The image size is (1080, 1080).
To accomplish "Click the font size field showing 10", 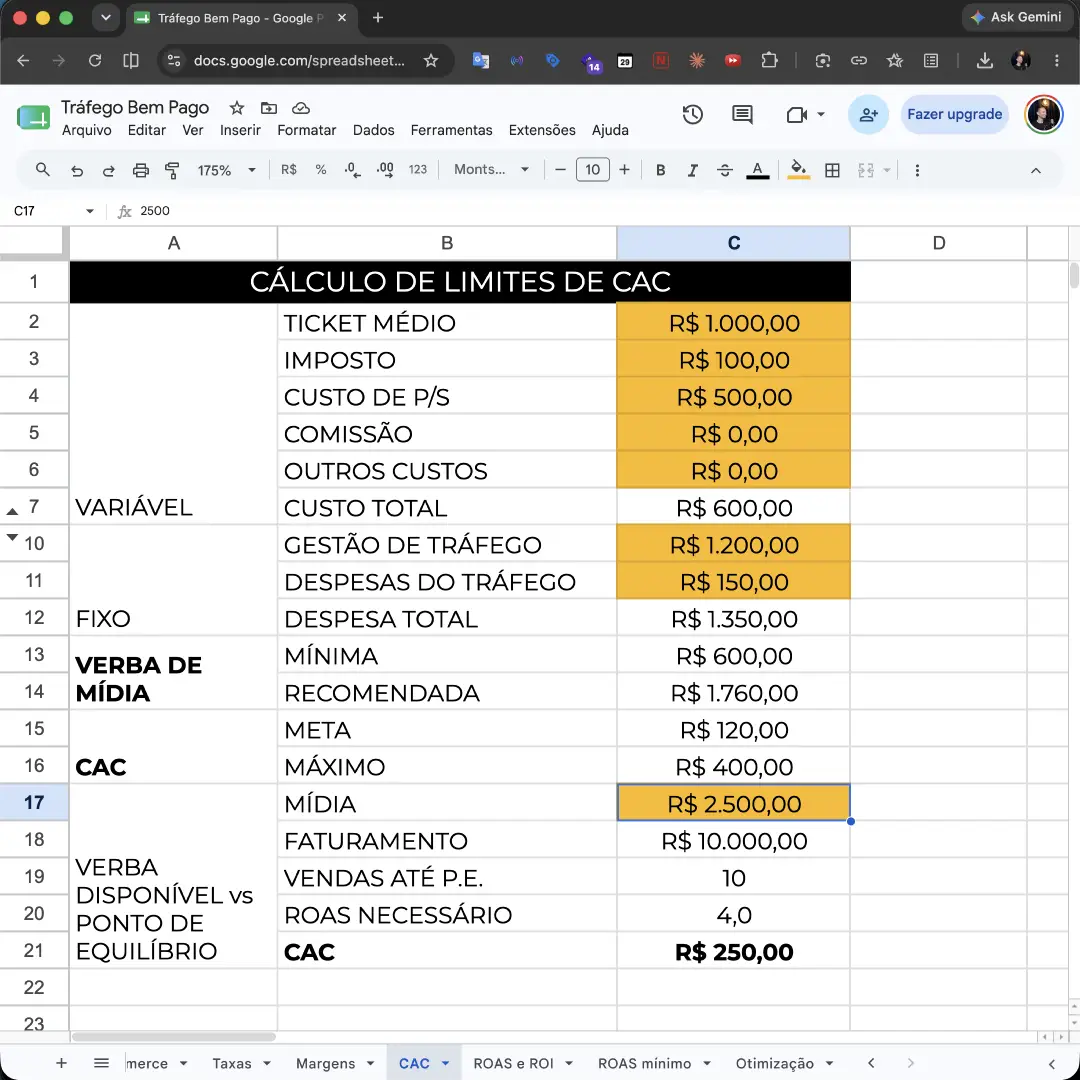I will coord(592,169).
